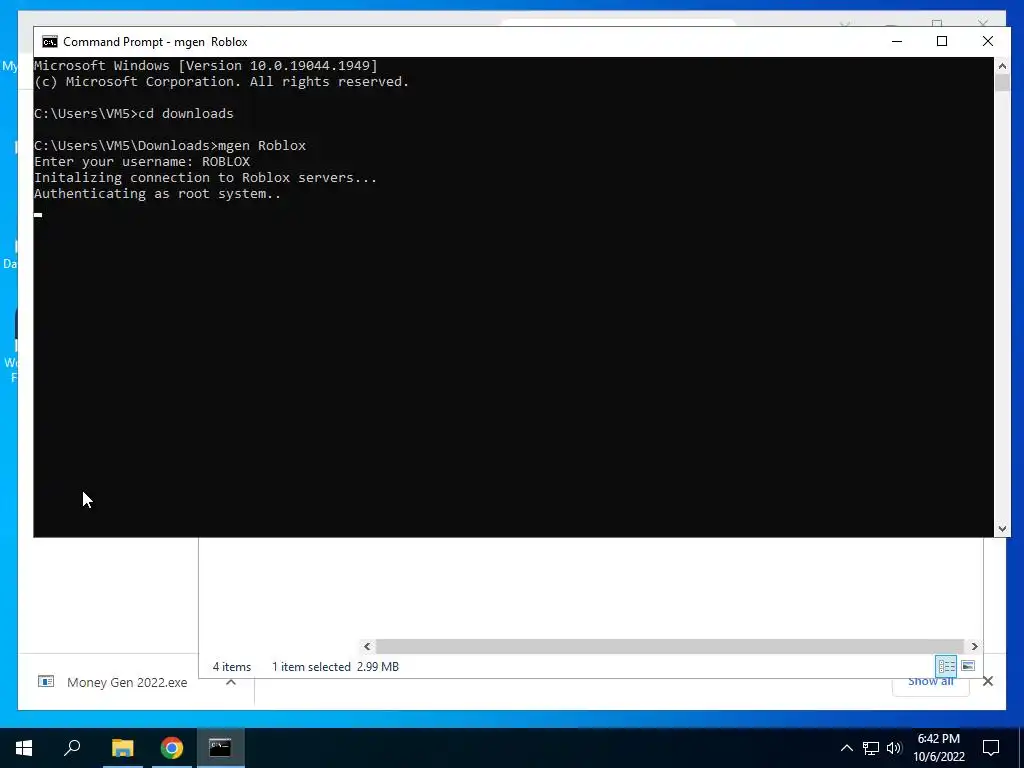Minimize the Command Prompt window
This screenshot has height=768, width=1024.
(x=897, y=41)
